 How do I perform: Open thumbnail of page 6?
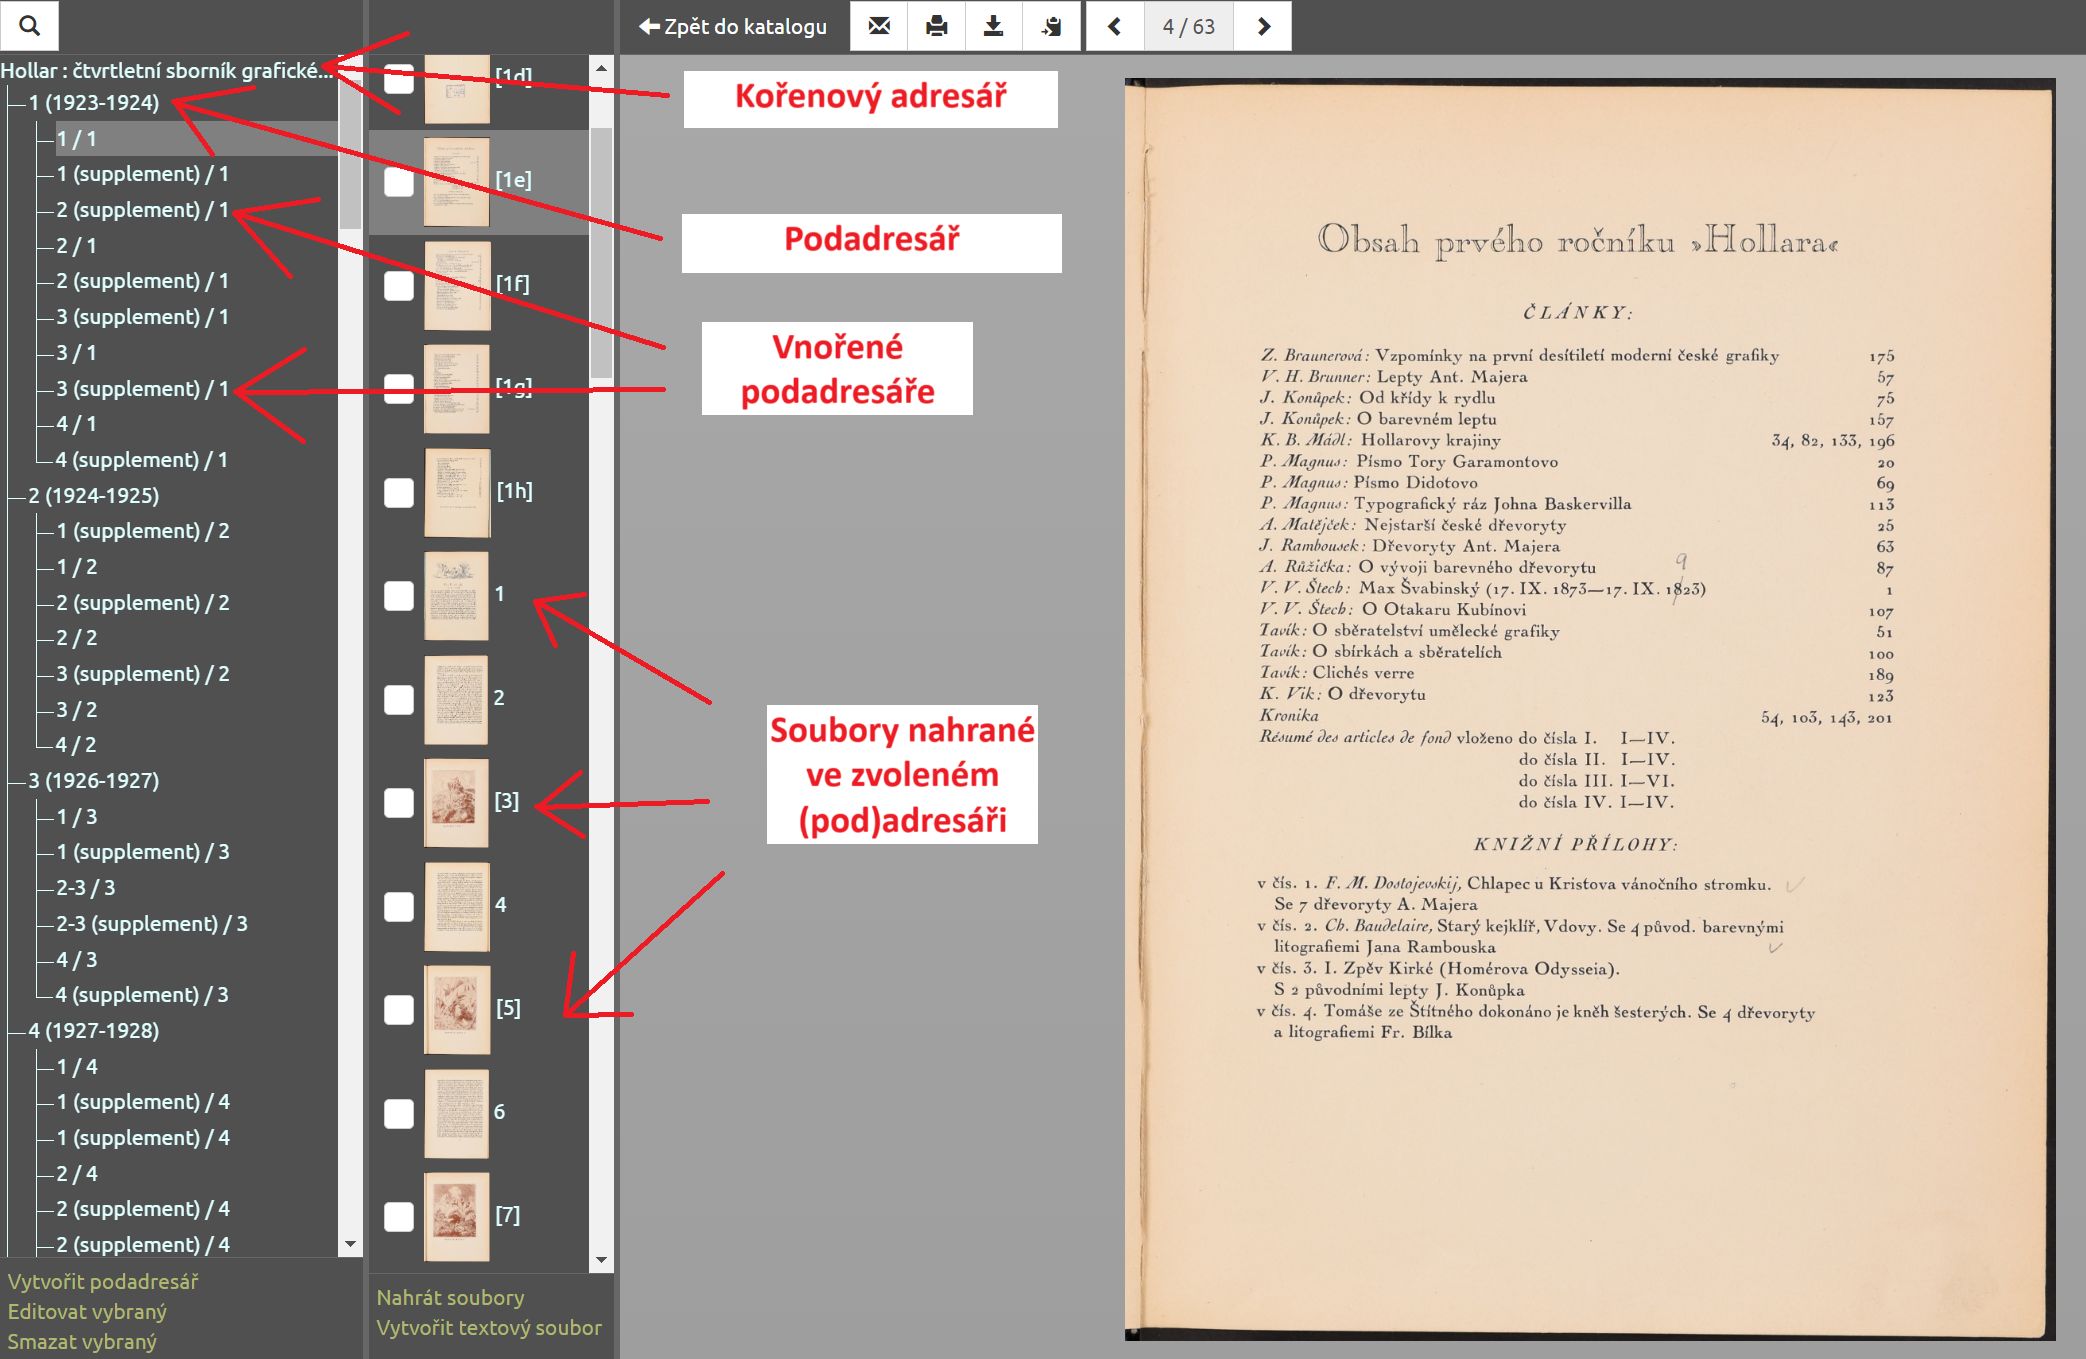pos(457,1114)
